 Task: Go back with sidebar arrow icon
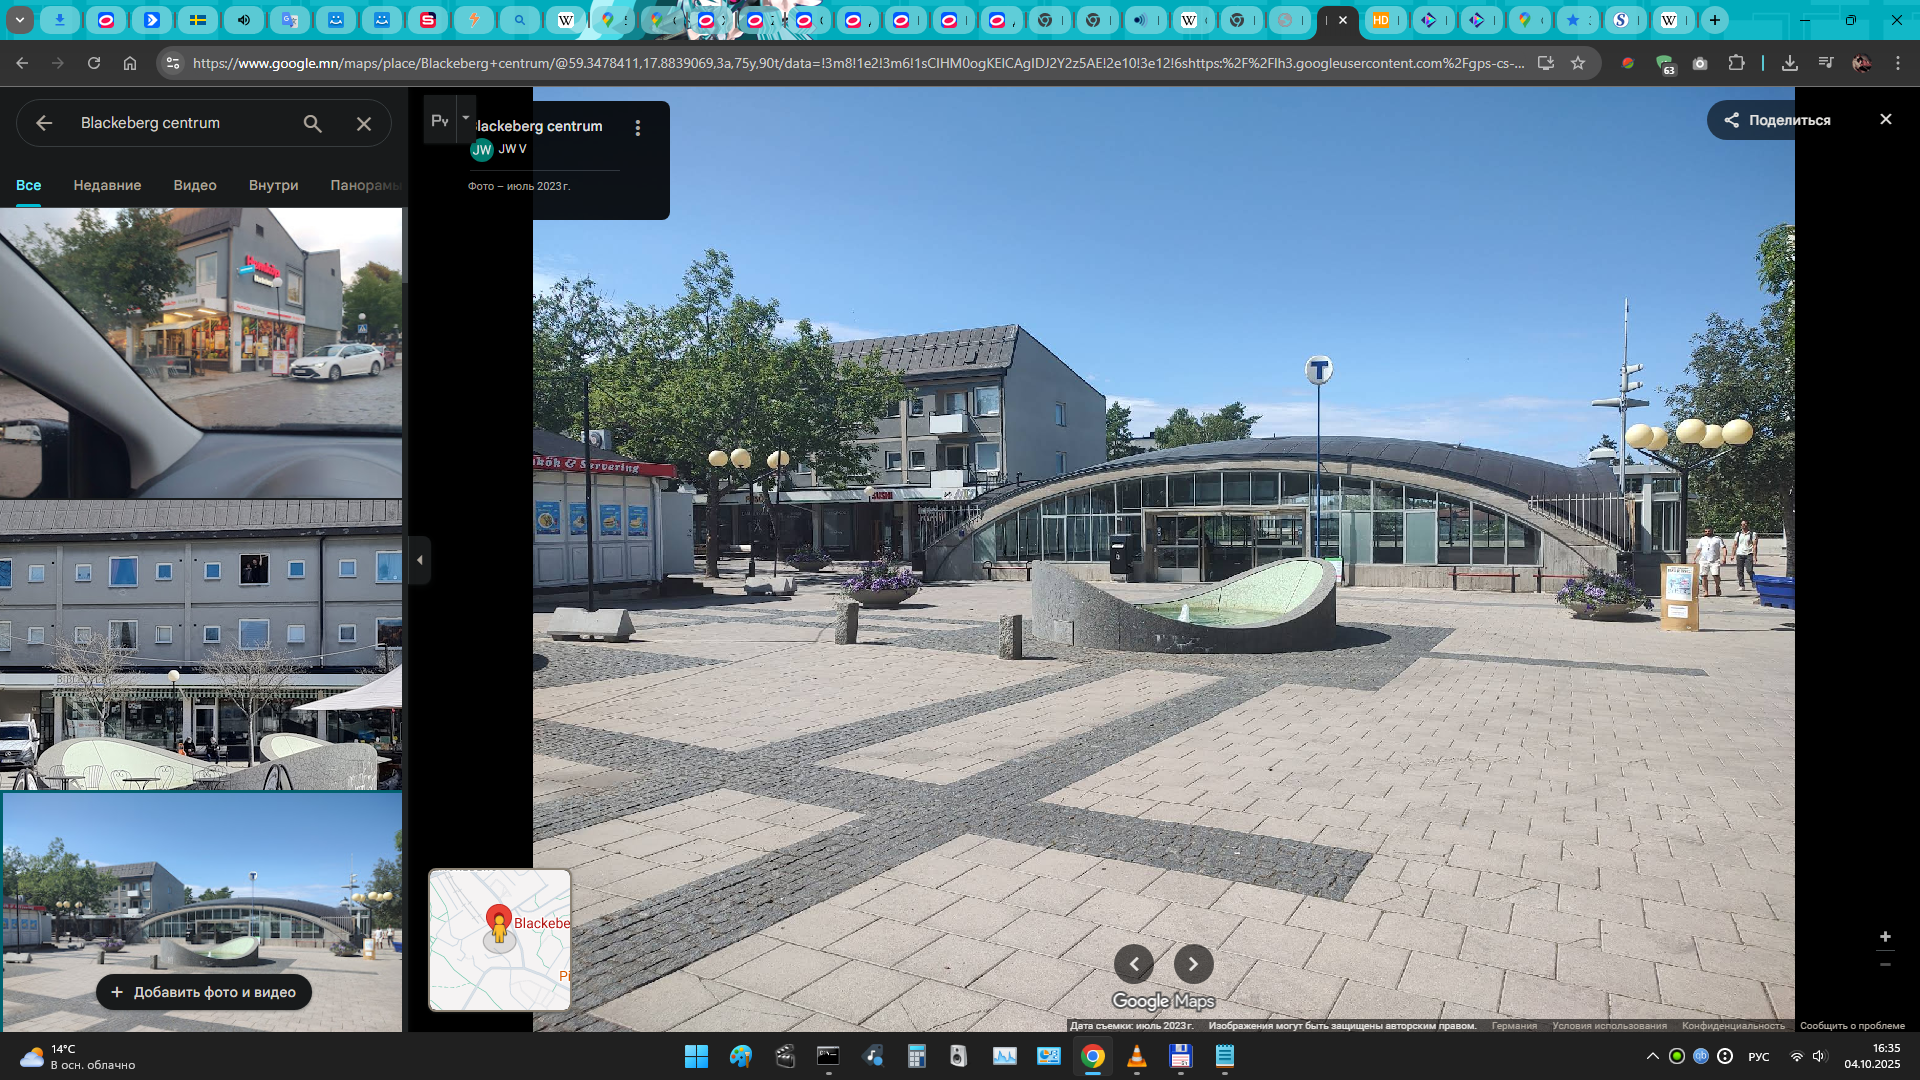(x=44, y=123)
